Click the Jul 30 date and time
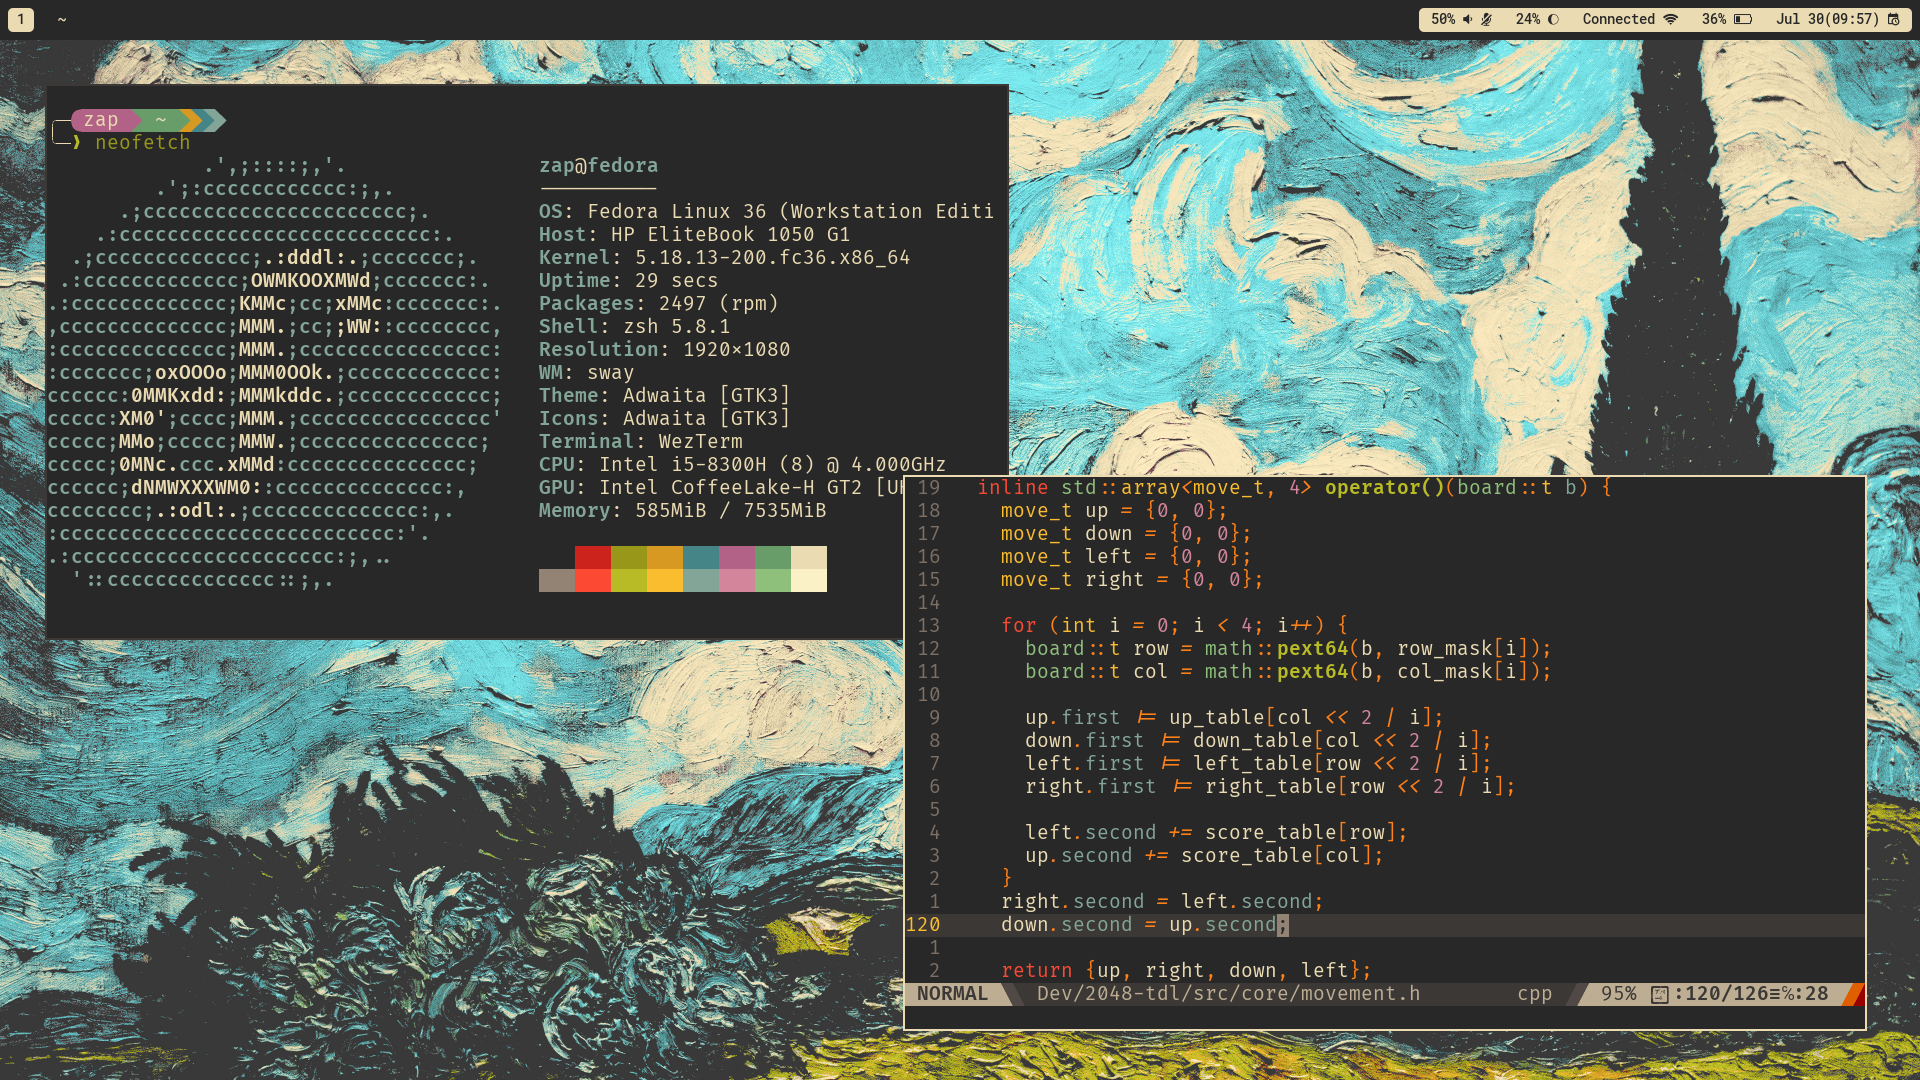 point(1827,19)
